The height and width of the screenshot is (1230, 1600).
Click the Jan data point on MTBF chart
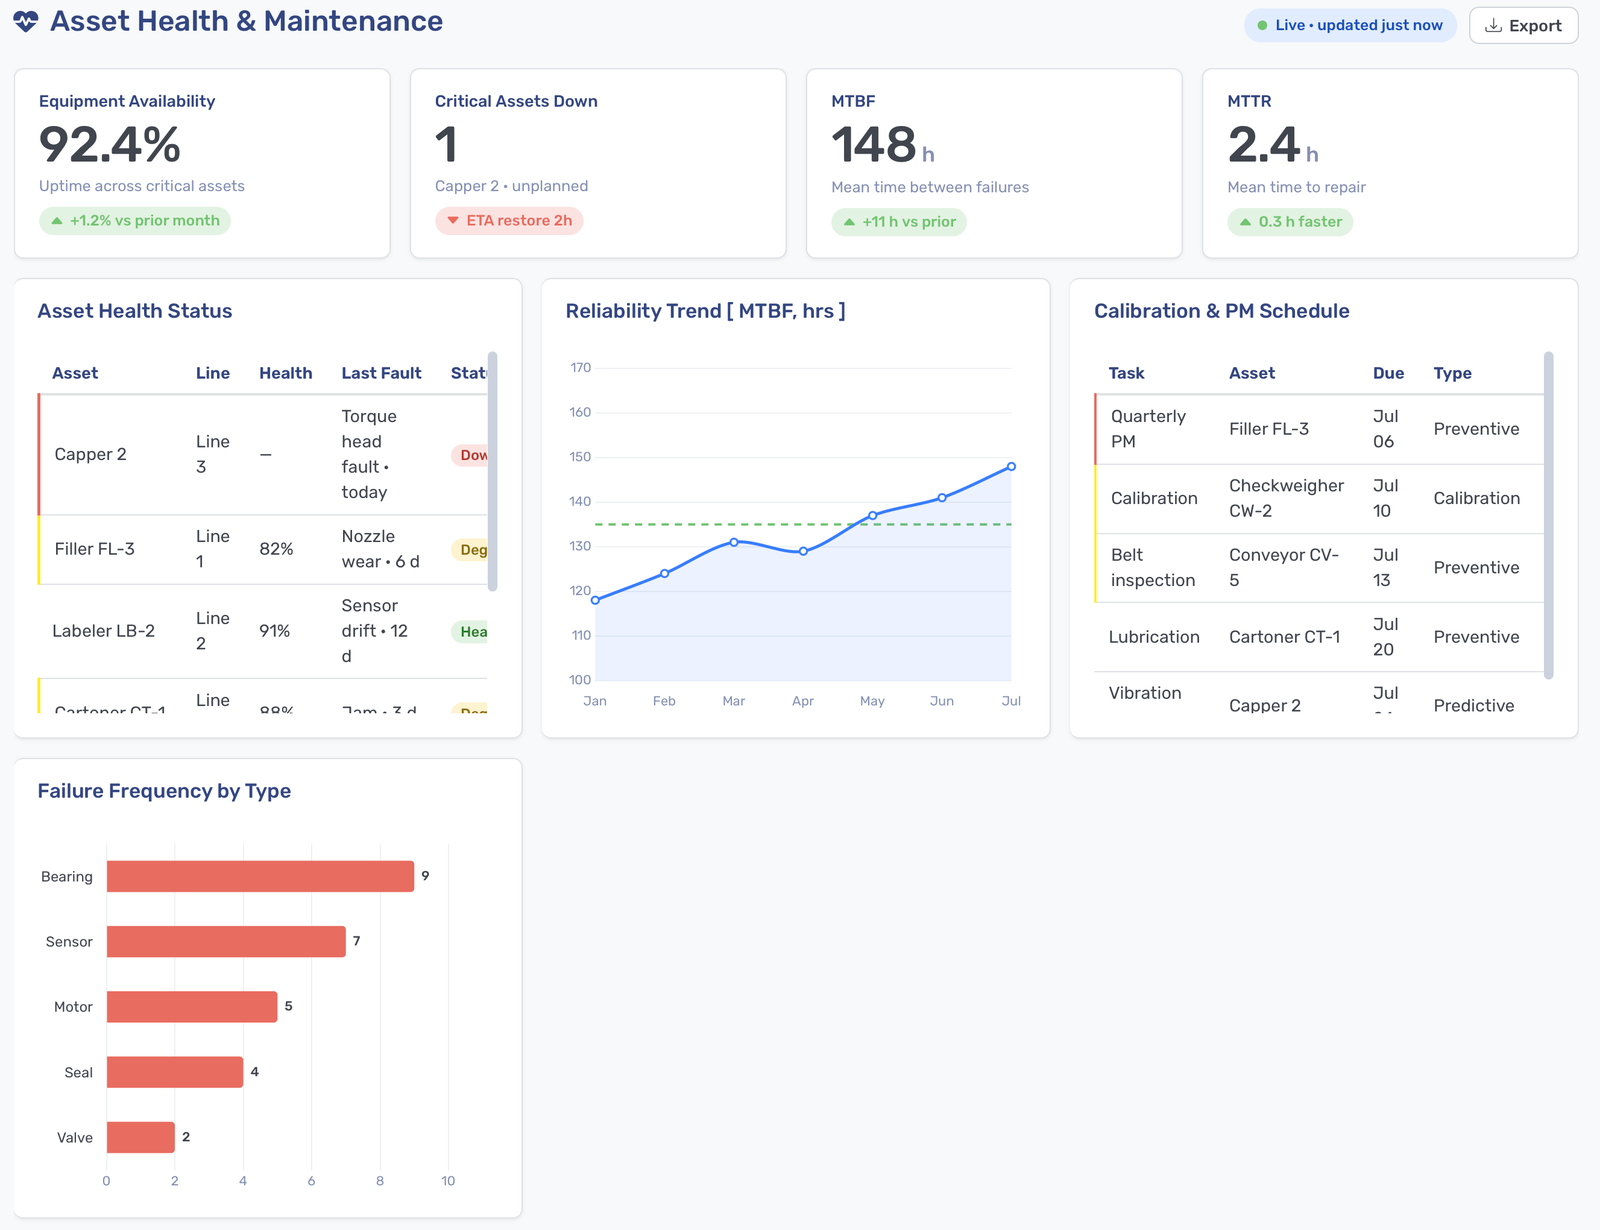pos(596,600)
